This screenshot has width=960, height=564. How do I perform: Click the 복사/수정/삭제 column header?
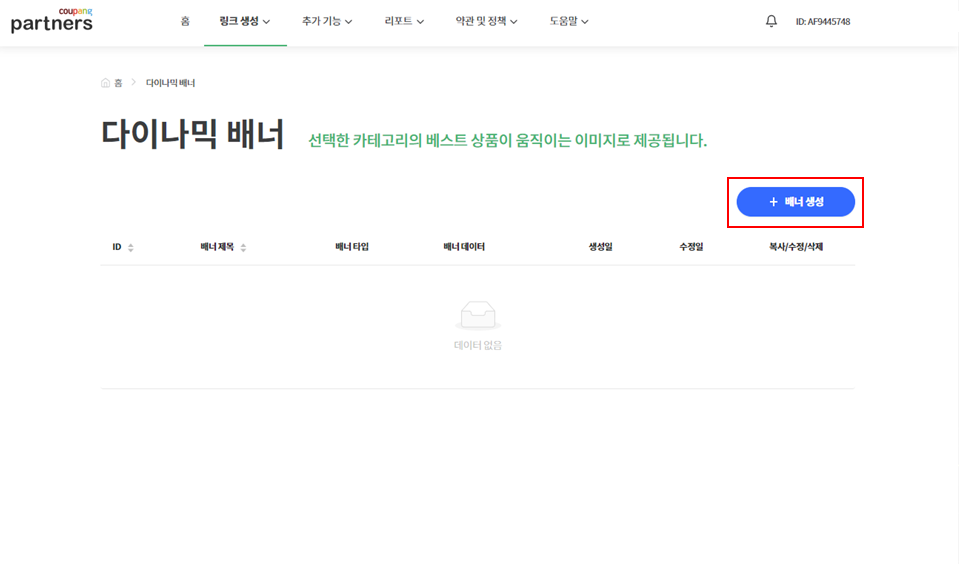796,247
